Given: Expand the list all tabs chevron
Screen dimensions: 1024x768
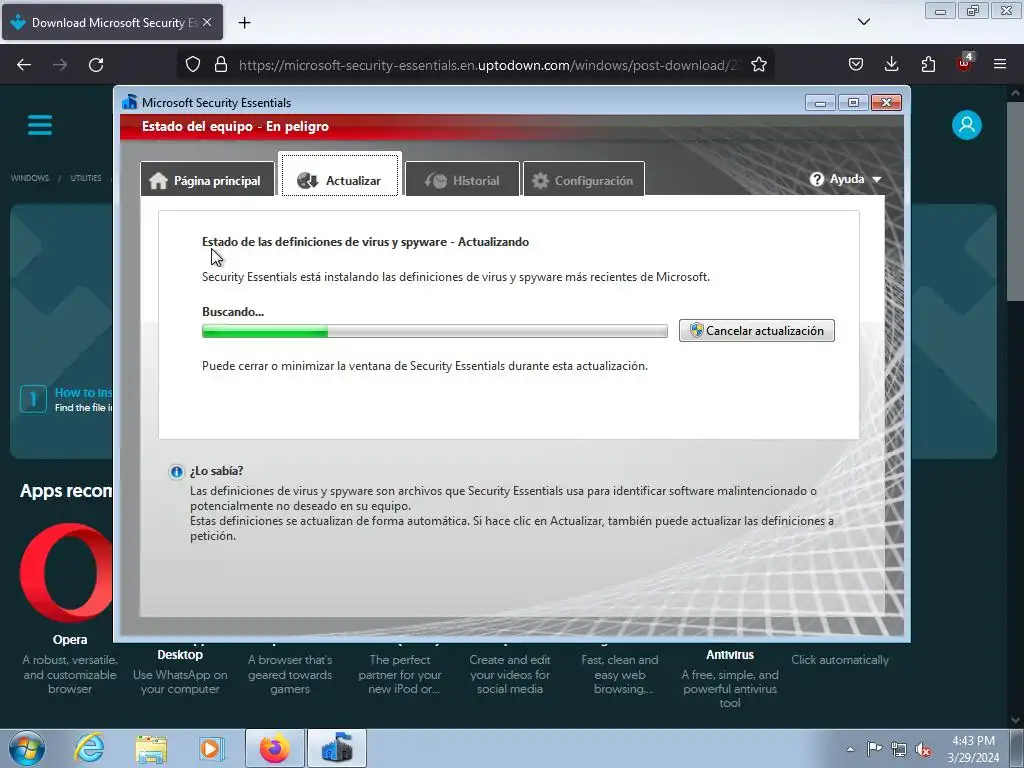Looking at the screenshot, I should coord(864,22).
